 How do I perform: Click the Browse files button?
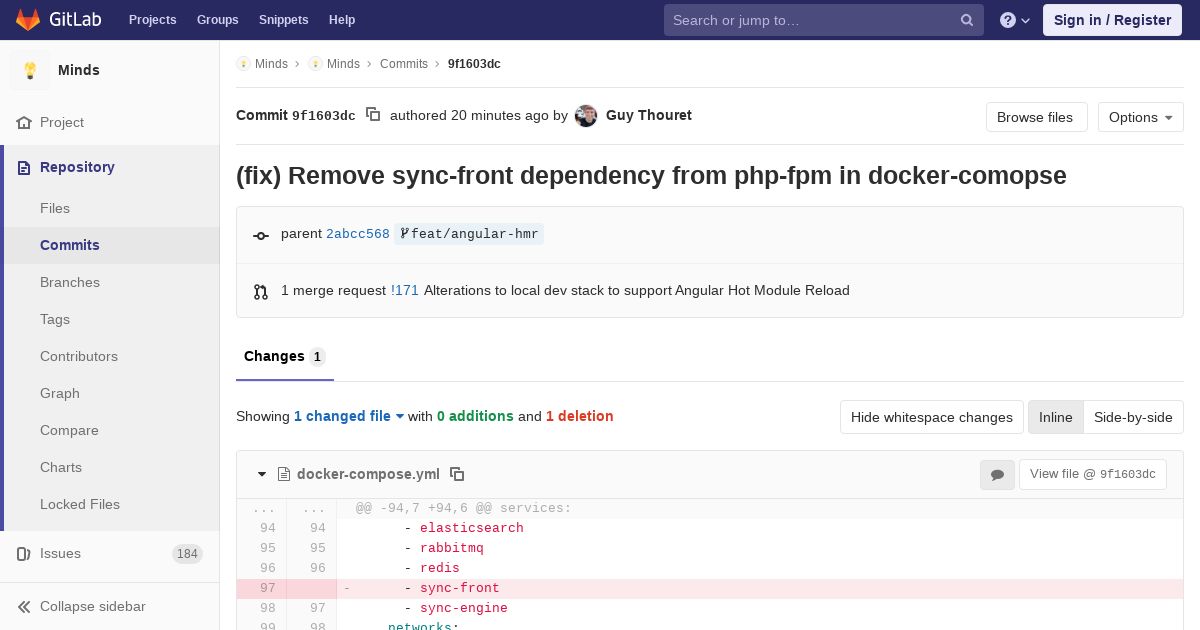pyautogui.click(x=1035, y=117)
